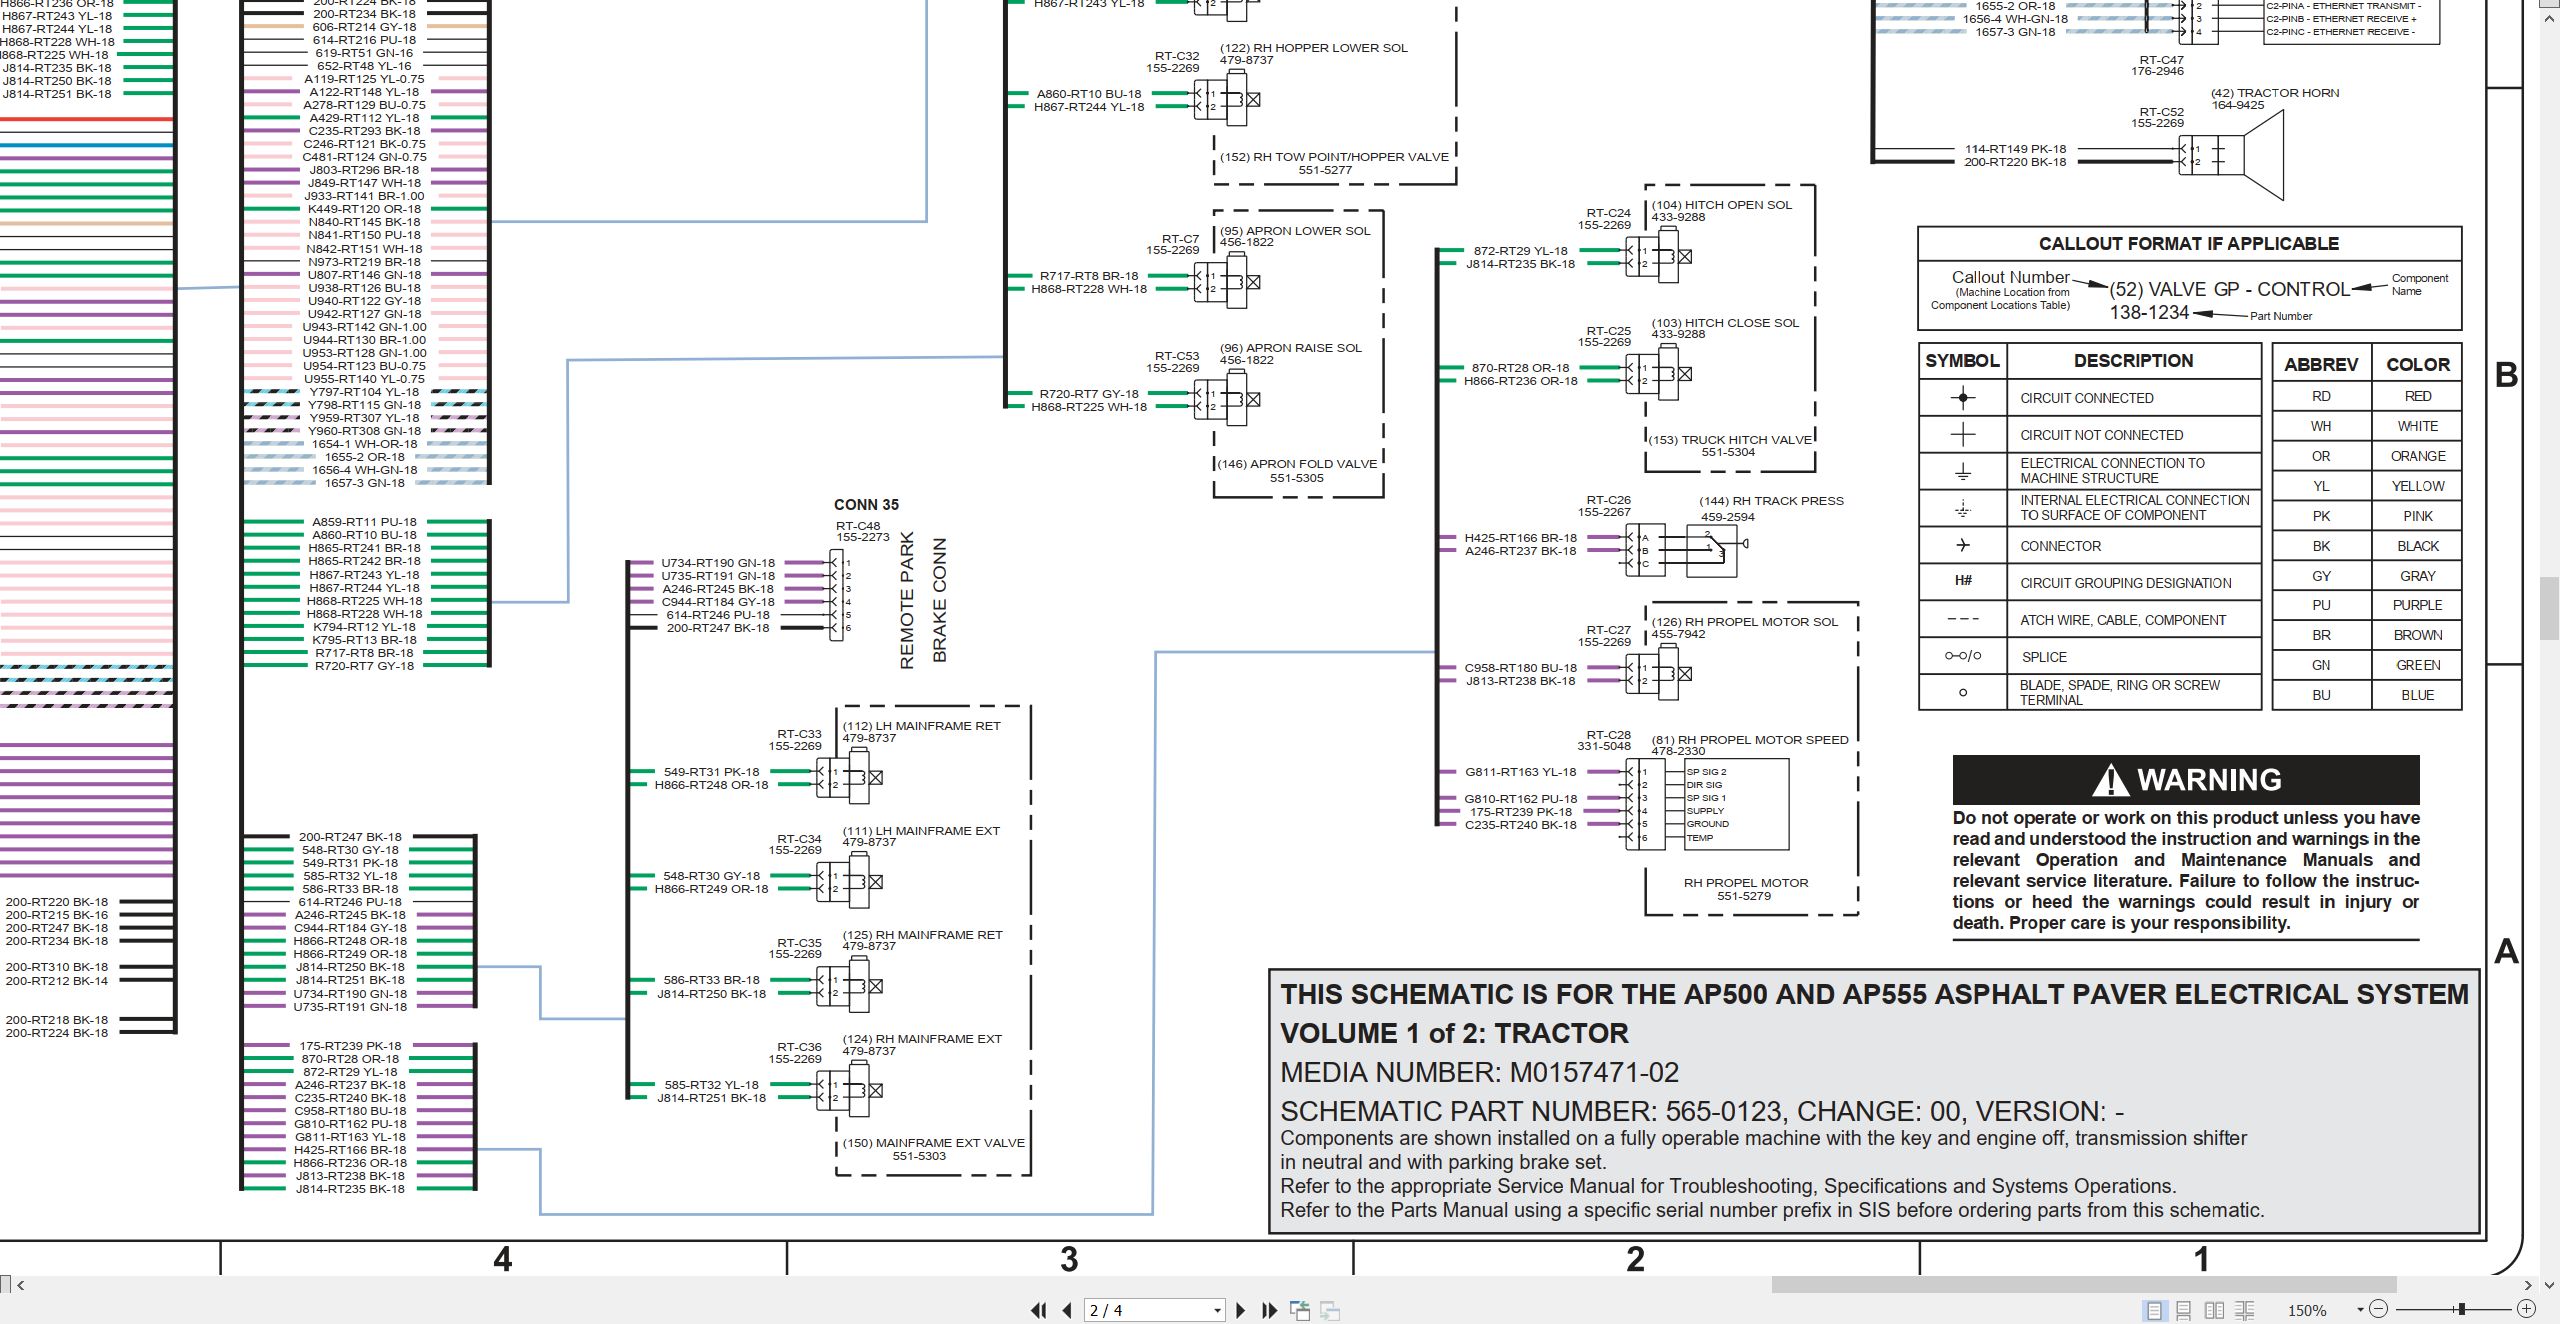
Task: Select continuous page layout view
Action: pyautogui.click(x=2184, y=1310)
